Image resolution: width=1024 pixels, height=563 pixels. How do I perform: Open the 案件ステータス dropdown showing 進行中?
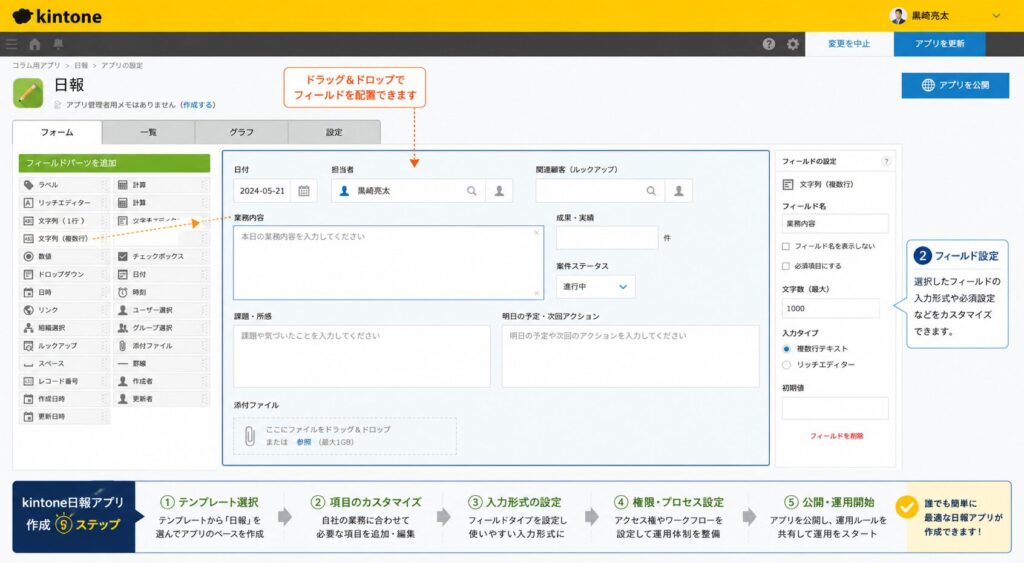point(595,287)
